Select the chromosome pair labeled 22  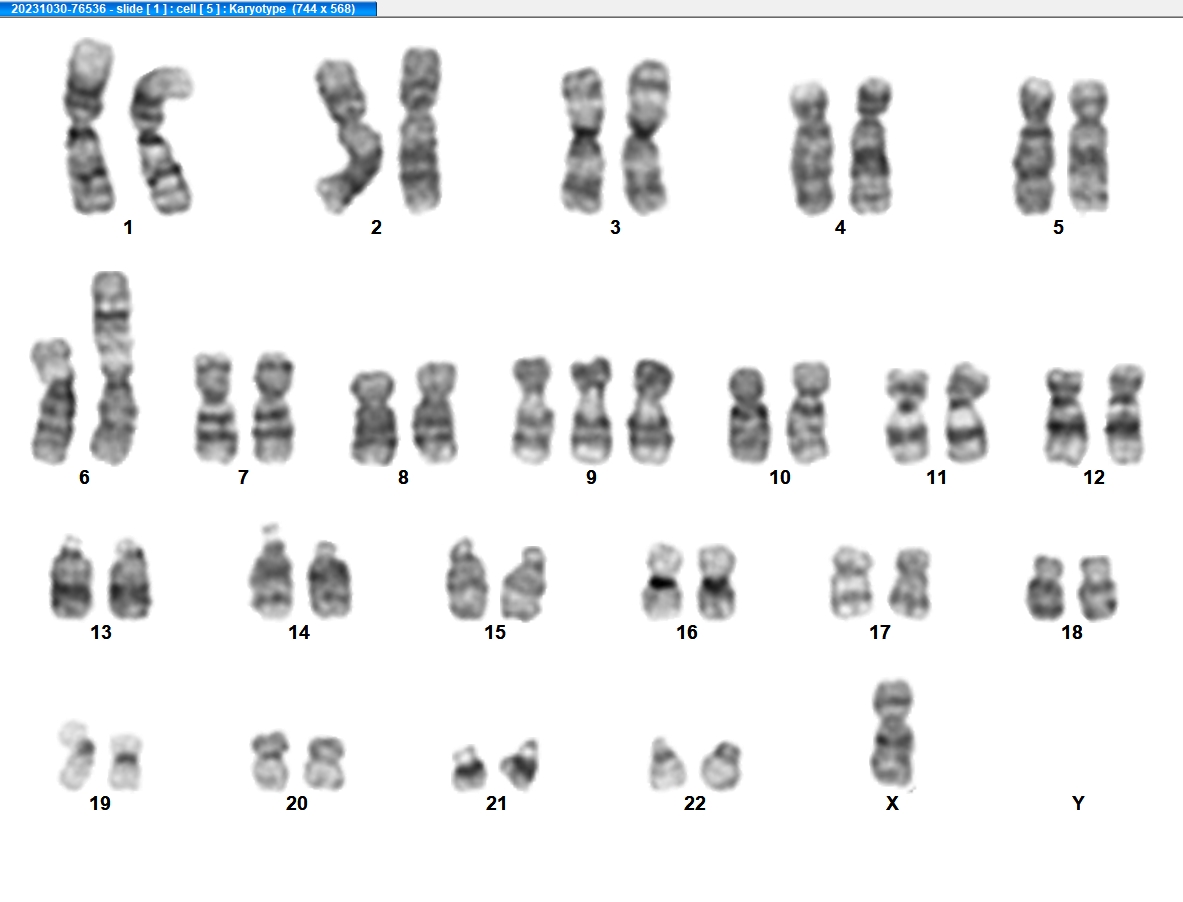pyautogui.click(x=696, y=765)
